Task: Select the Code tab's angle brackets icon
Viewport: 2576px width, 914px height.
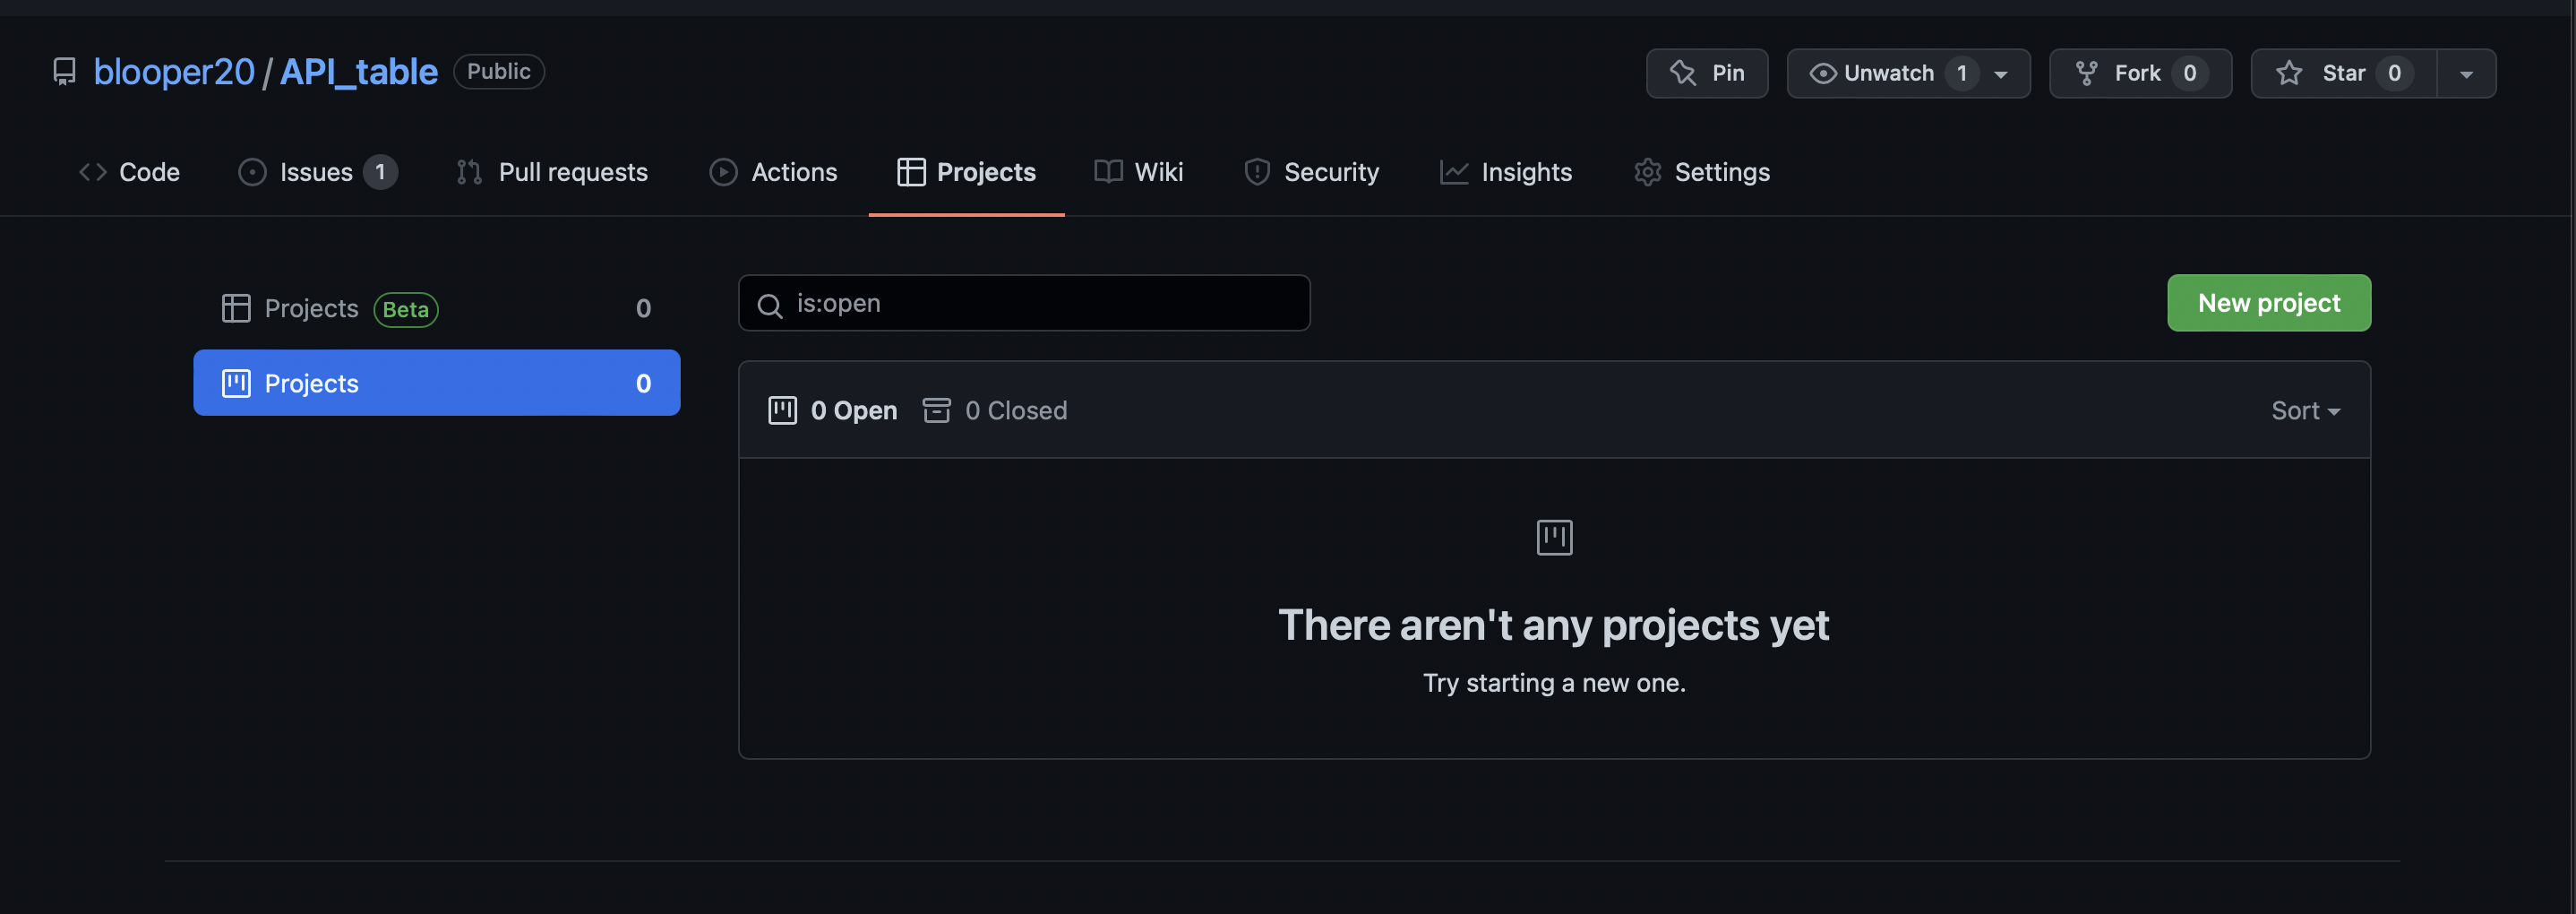Action: [x=92, y=172]
